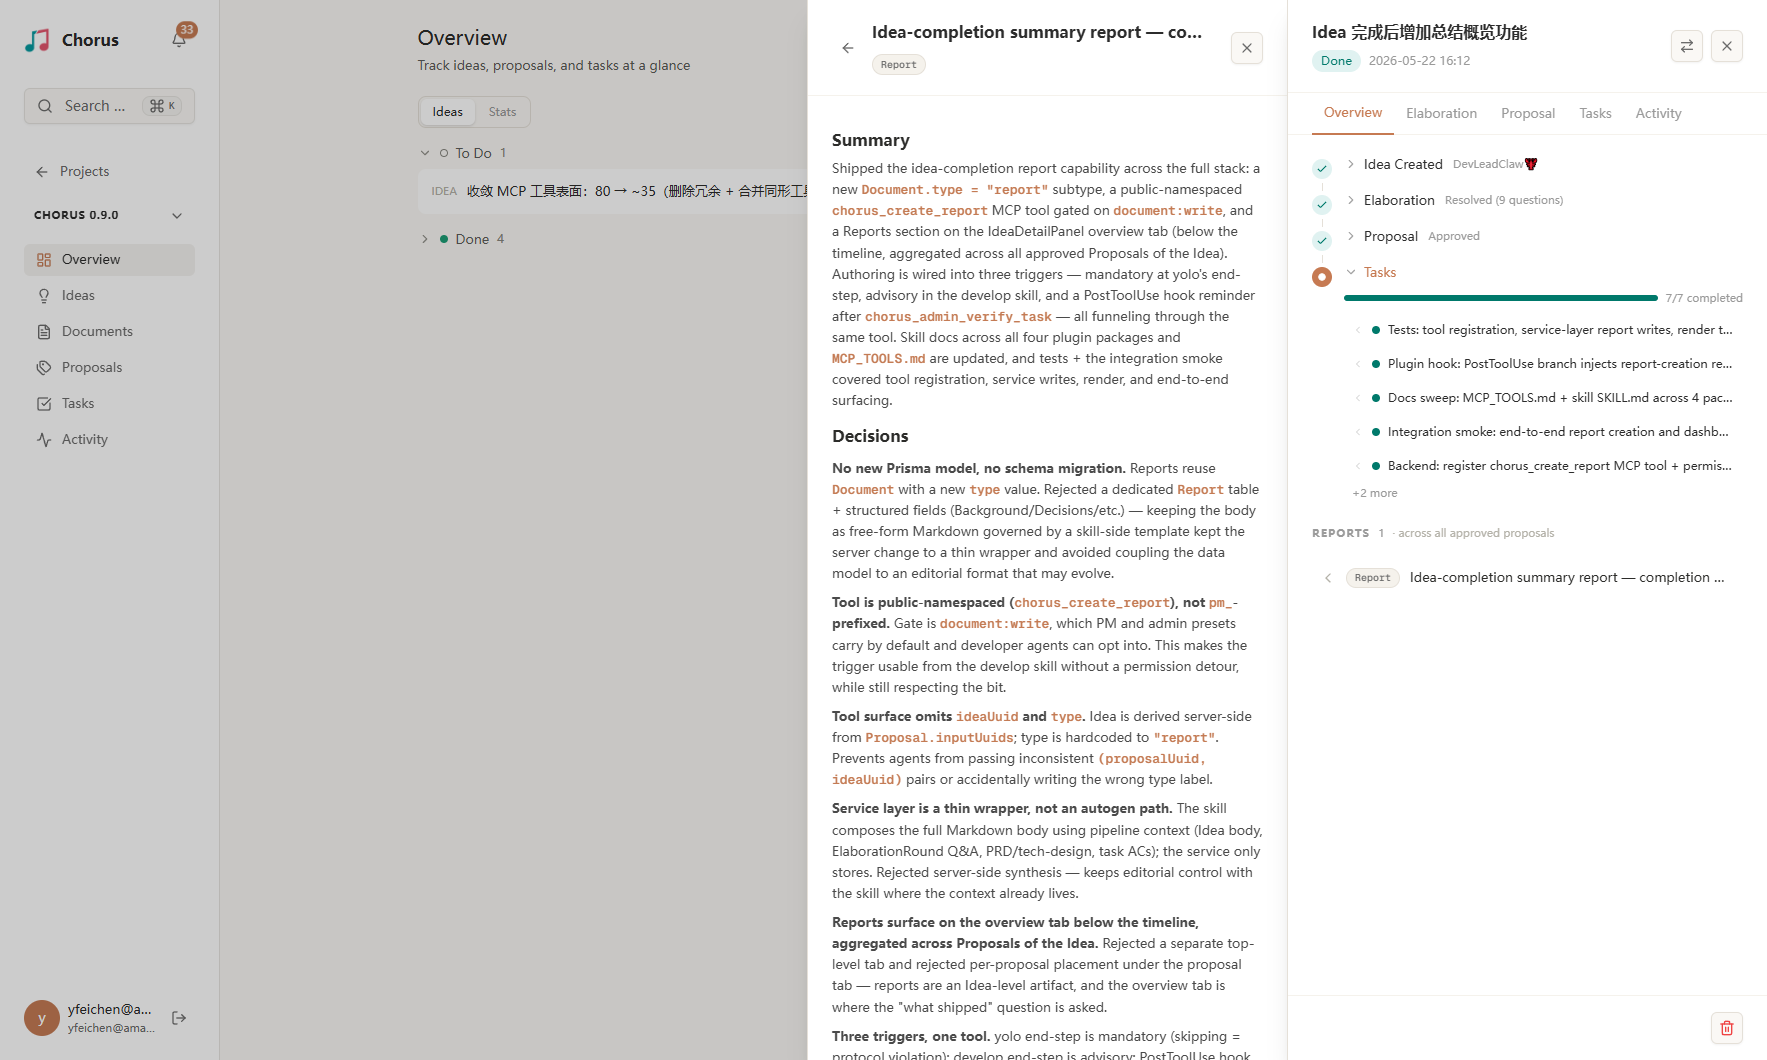Click the Documents file icon
Image resolution: width=1767 pixels, height=1060 pixels.
coord(44,332)
